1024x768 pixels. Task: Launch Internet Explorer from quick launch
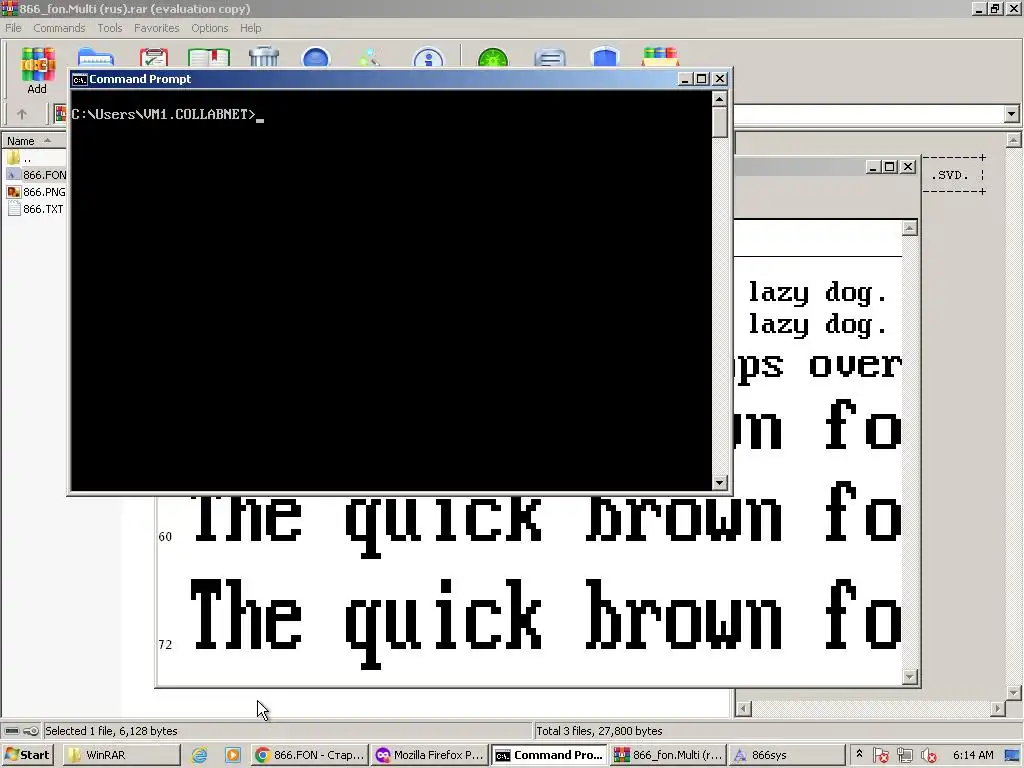coord(200,755)
